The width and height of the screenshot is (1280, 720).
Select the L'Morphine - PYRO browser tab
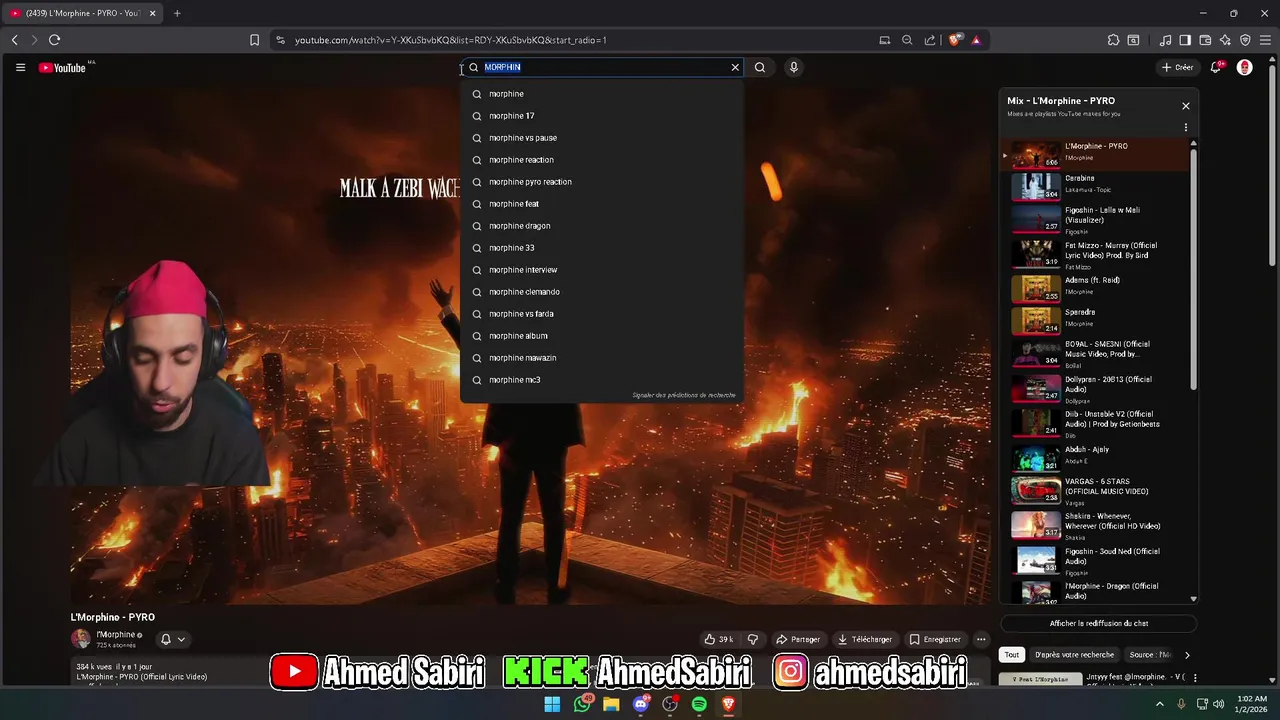click(x=82, y=13)
